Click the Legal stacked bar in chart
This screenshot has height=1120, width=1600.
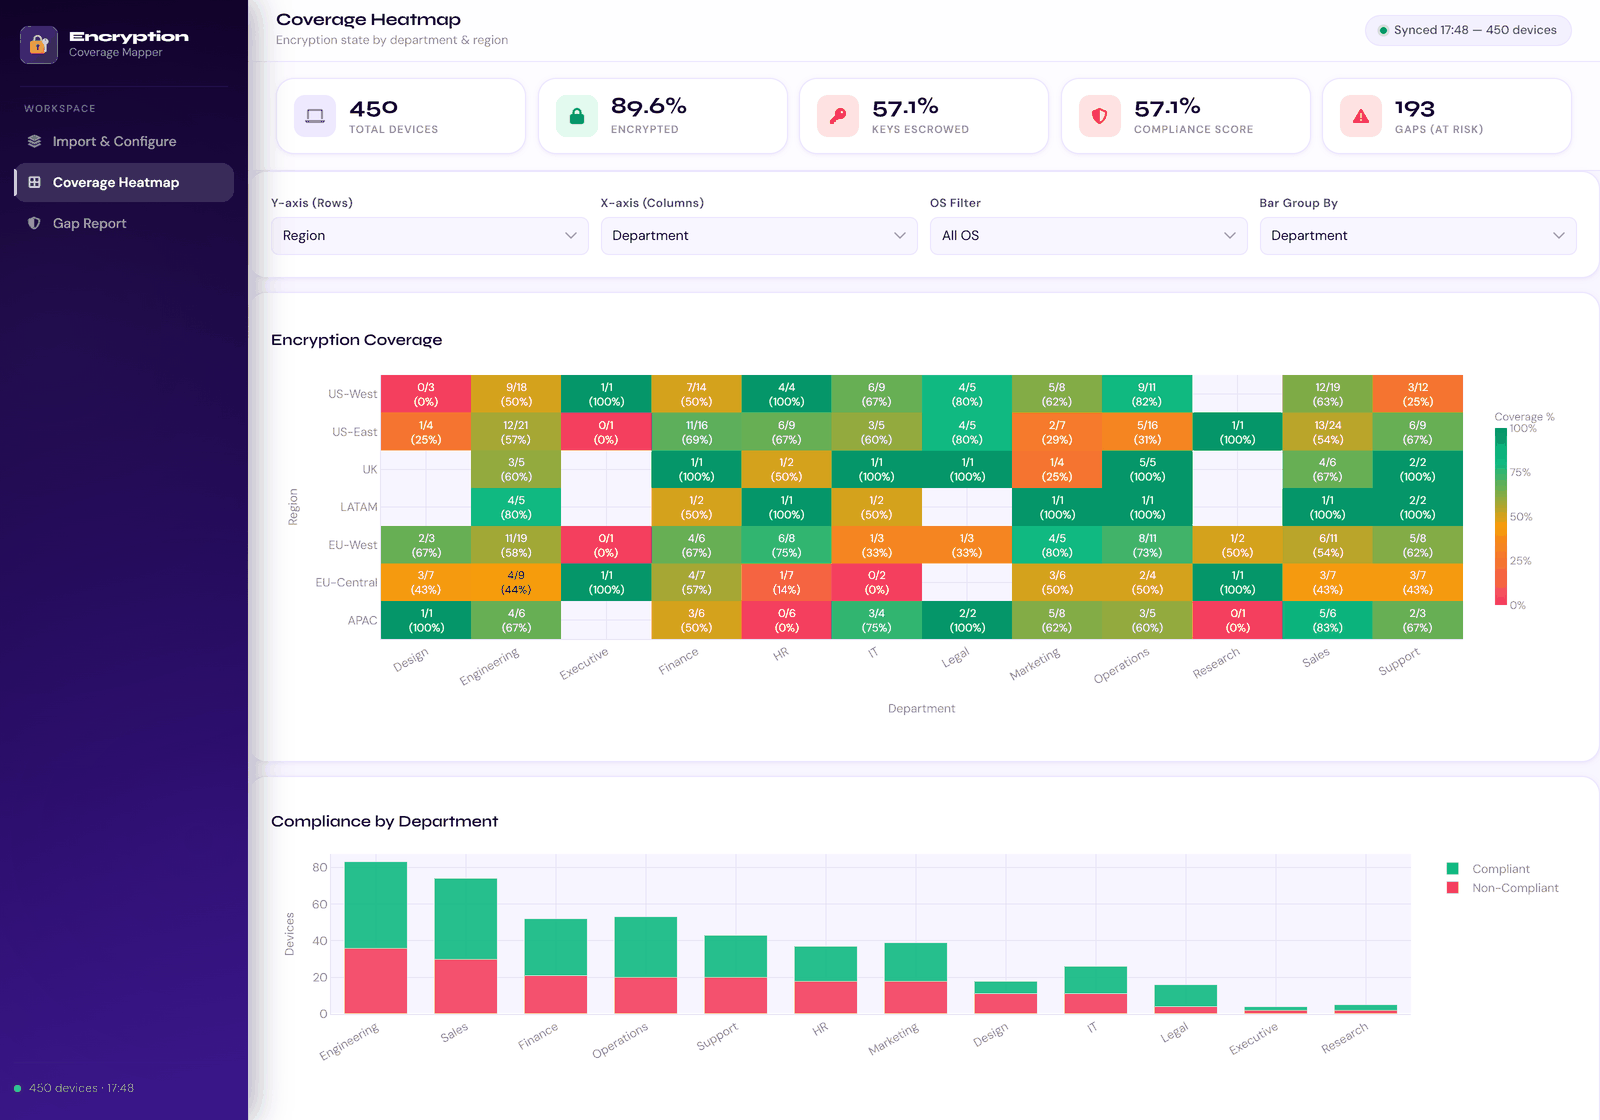(1186, 999)
